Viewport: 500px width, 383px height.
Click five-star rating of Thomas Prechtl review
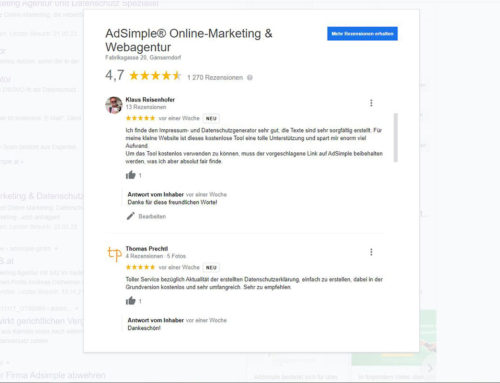click(140, 267)
